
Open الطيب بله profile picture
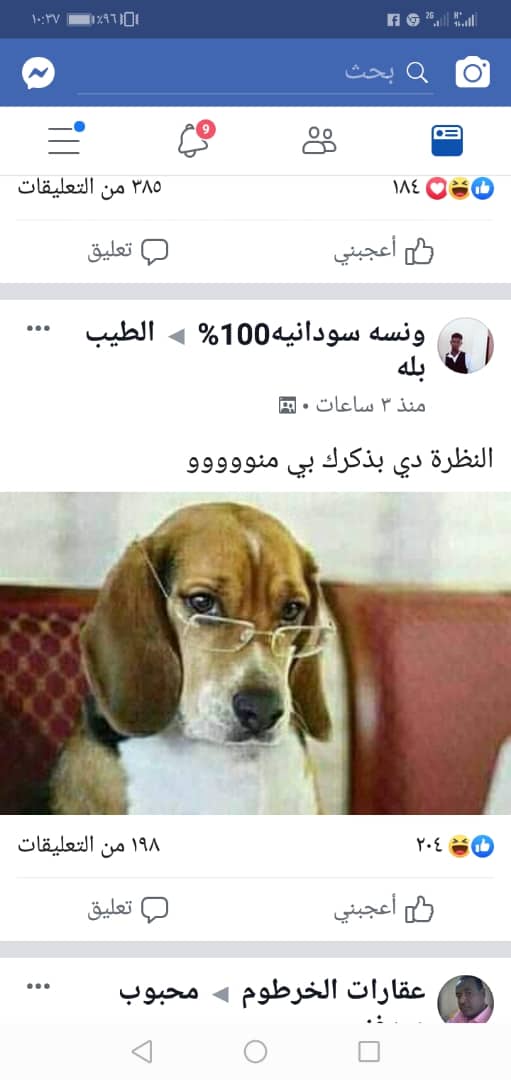(x=466, y=346)
